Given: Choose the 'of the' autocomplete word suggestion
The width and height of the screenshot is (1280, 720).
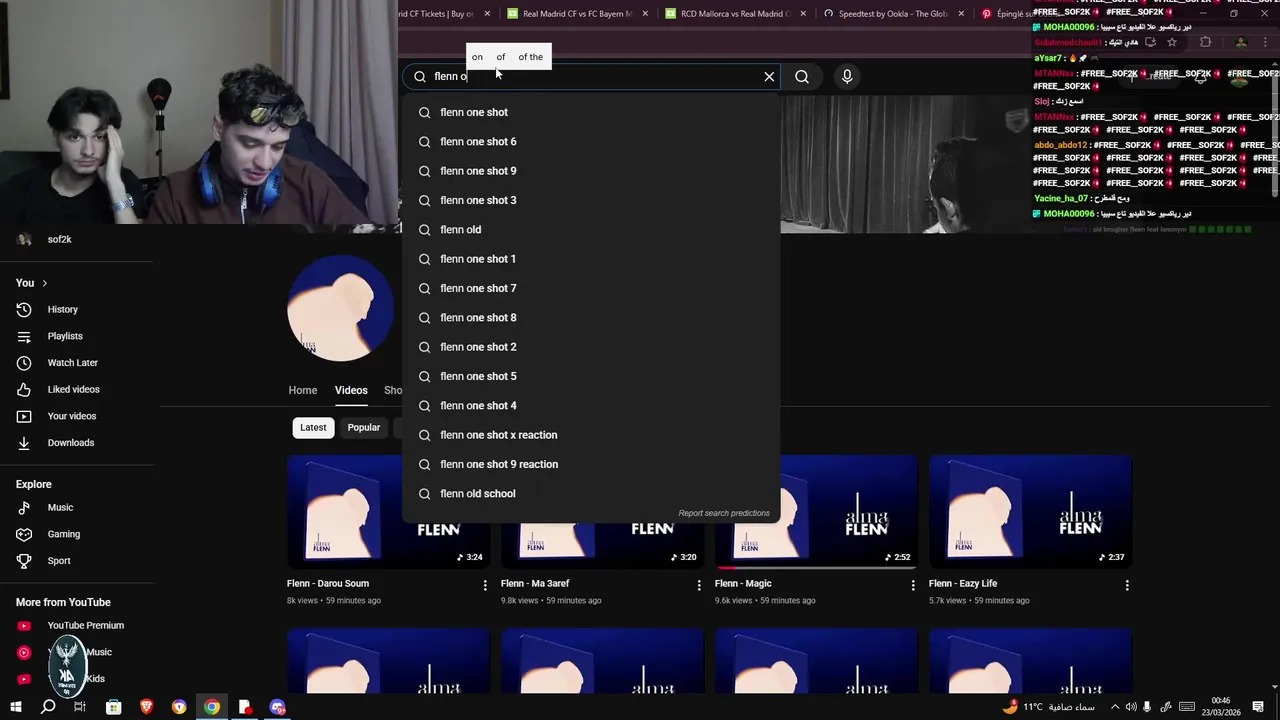Looking at the screenshot, I should (530, 57).
